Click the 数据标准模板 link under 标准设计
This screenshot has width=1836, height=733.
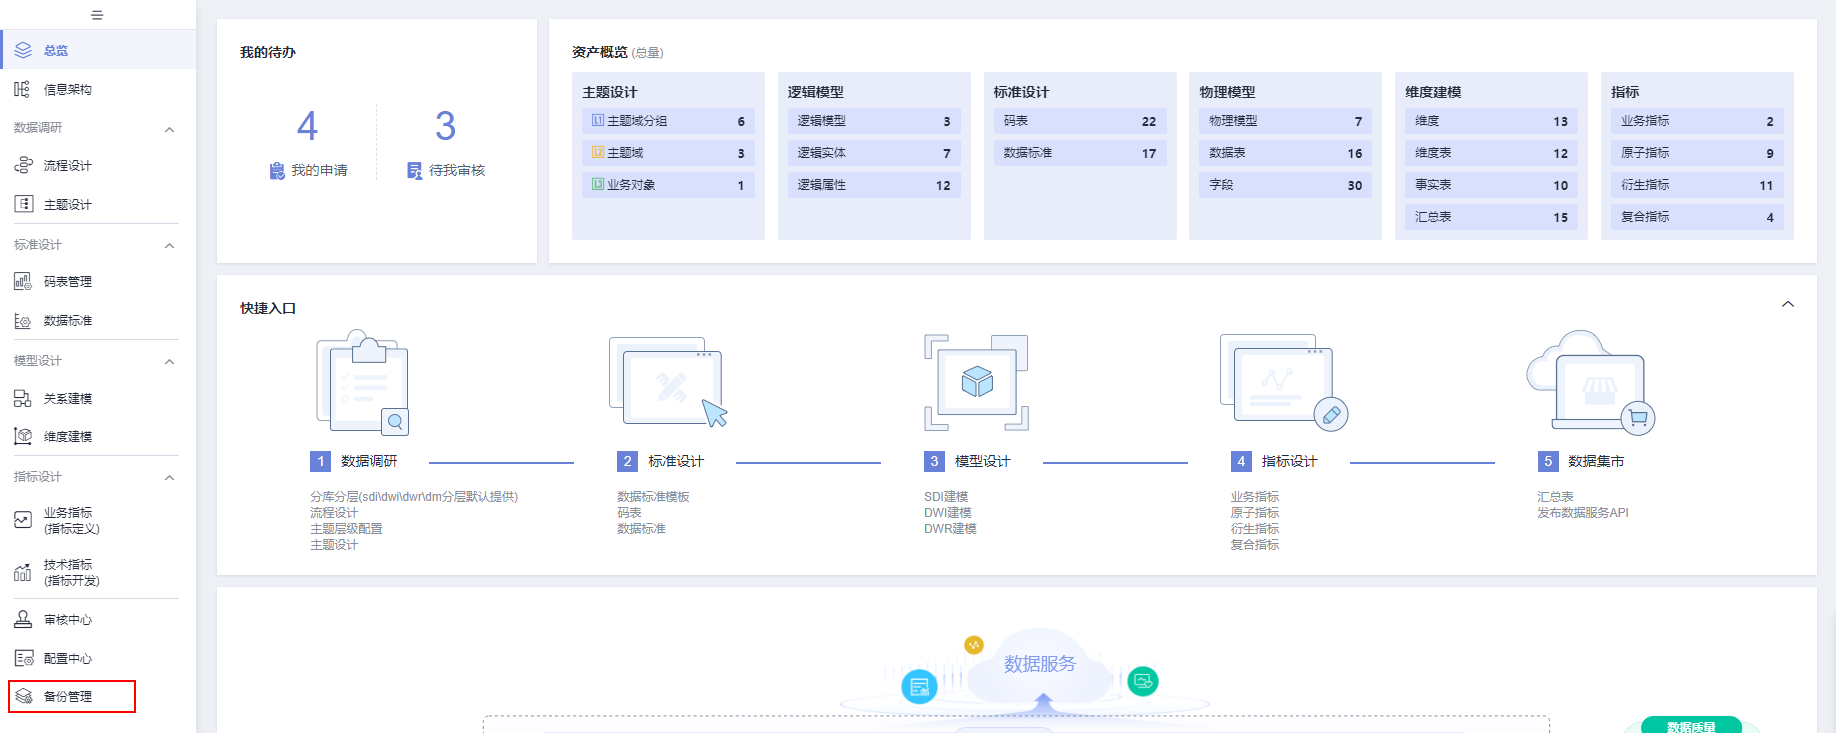(653, 497)
